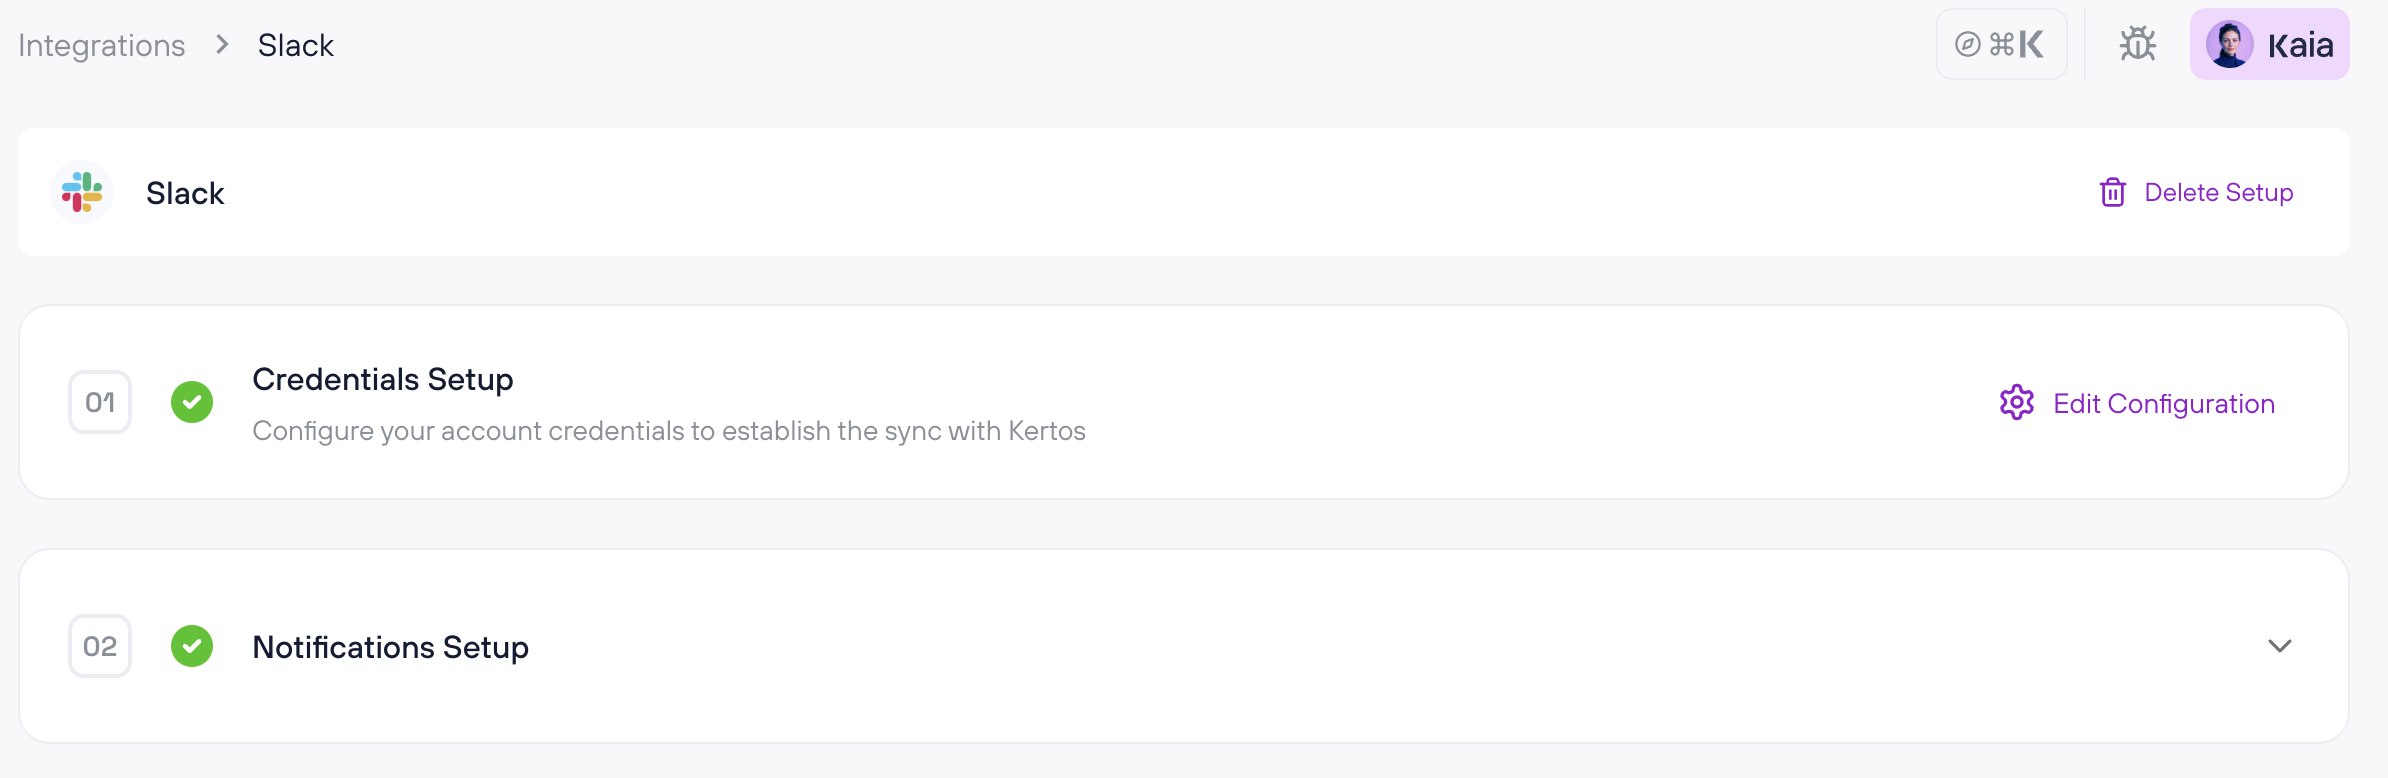Click the Slack logo icon
The height and width of the screenshot is (778, 2388).
coord(82,192)
